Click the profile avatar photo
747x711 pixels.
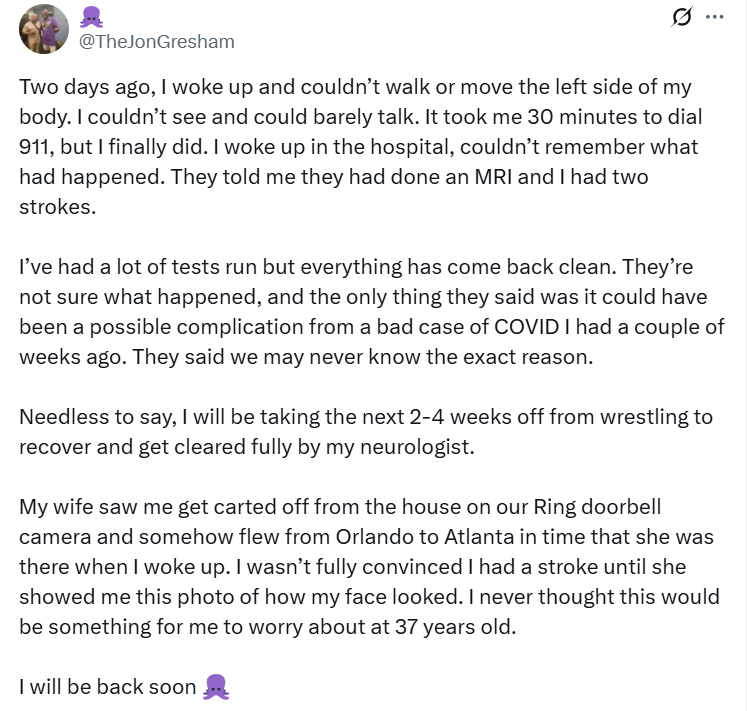[44, 29]
